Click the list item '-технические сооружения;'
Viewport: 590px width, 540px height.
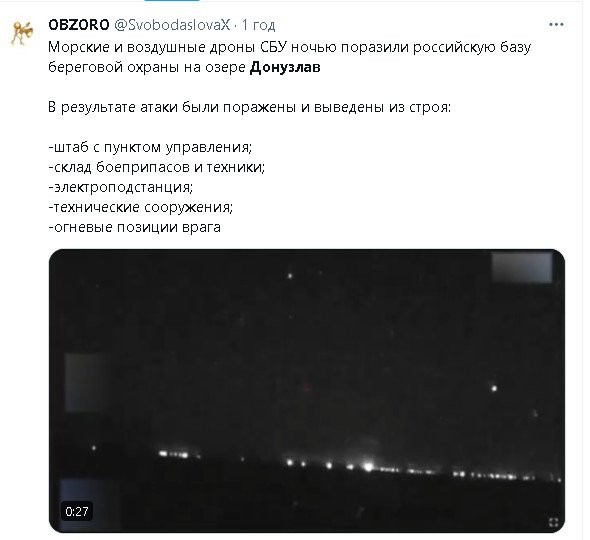141,207
